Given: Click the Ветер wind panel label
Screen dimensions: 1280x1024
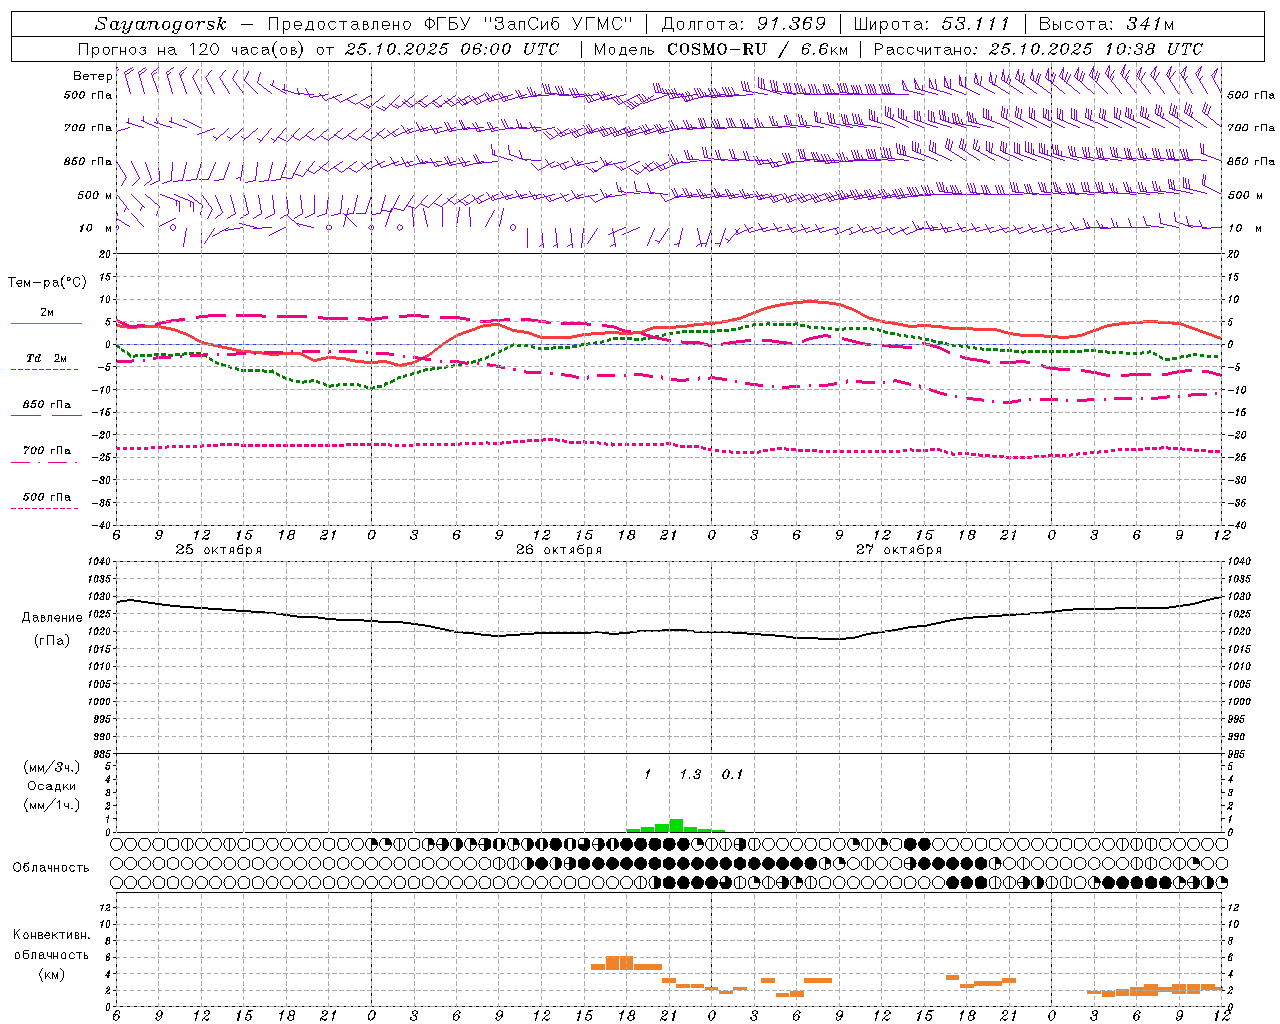Looking at the screenshot, I should coord(92,76).
